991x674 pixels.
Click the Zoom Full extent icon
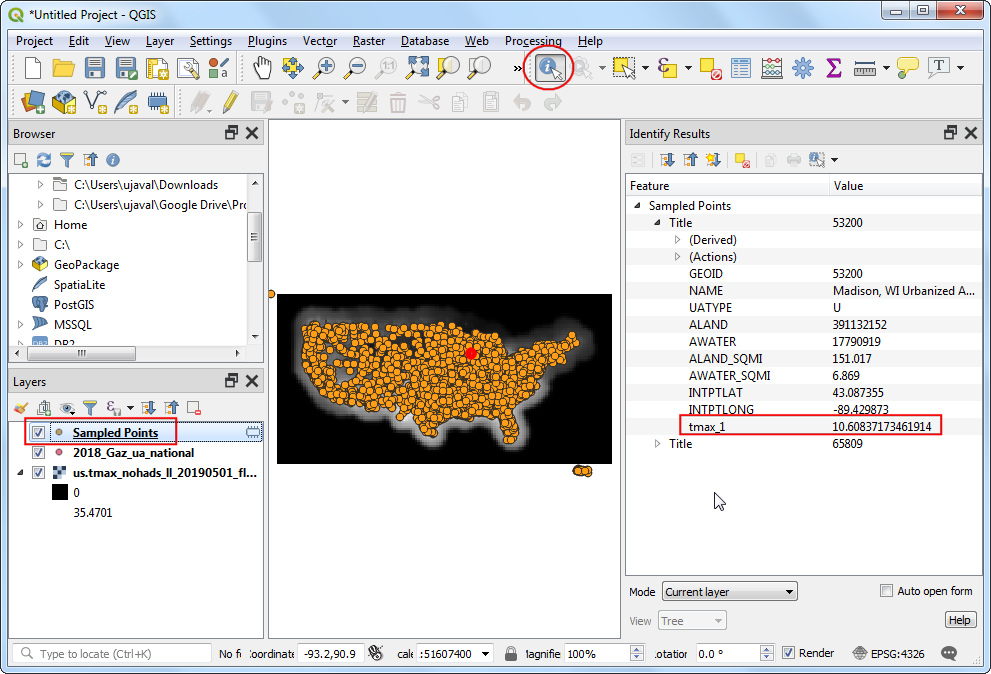(418, 68)
